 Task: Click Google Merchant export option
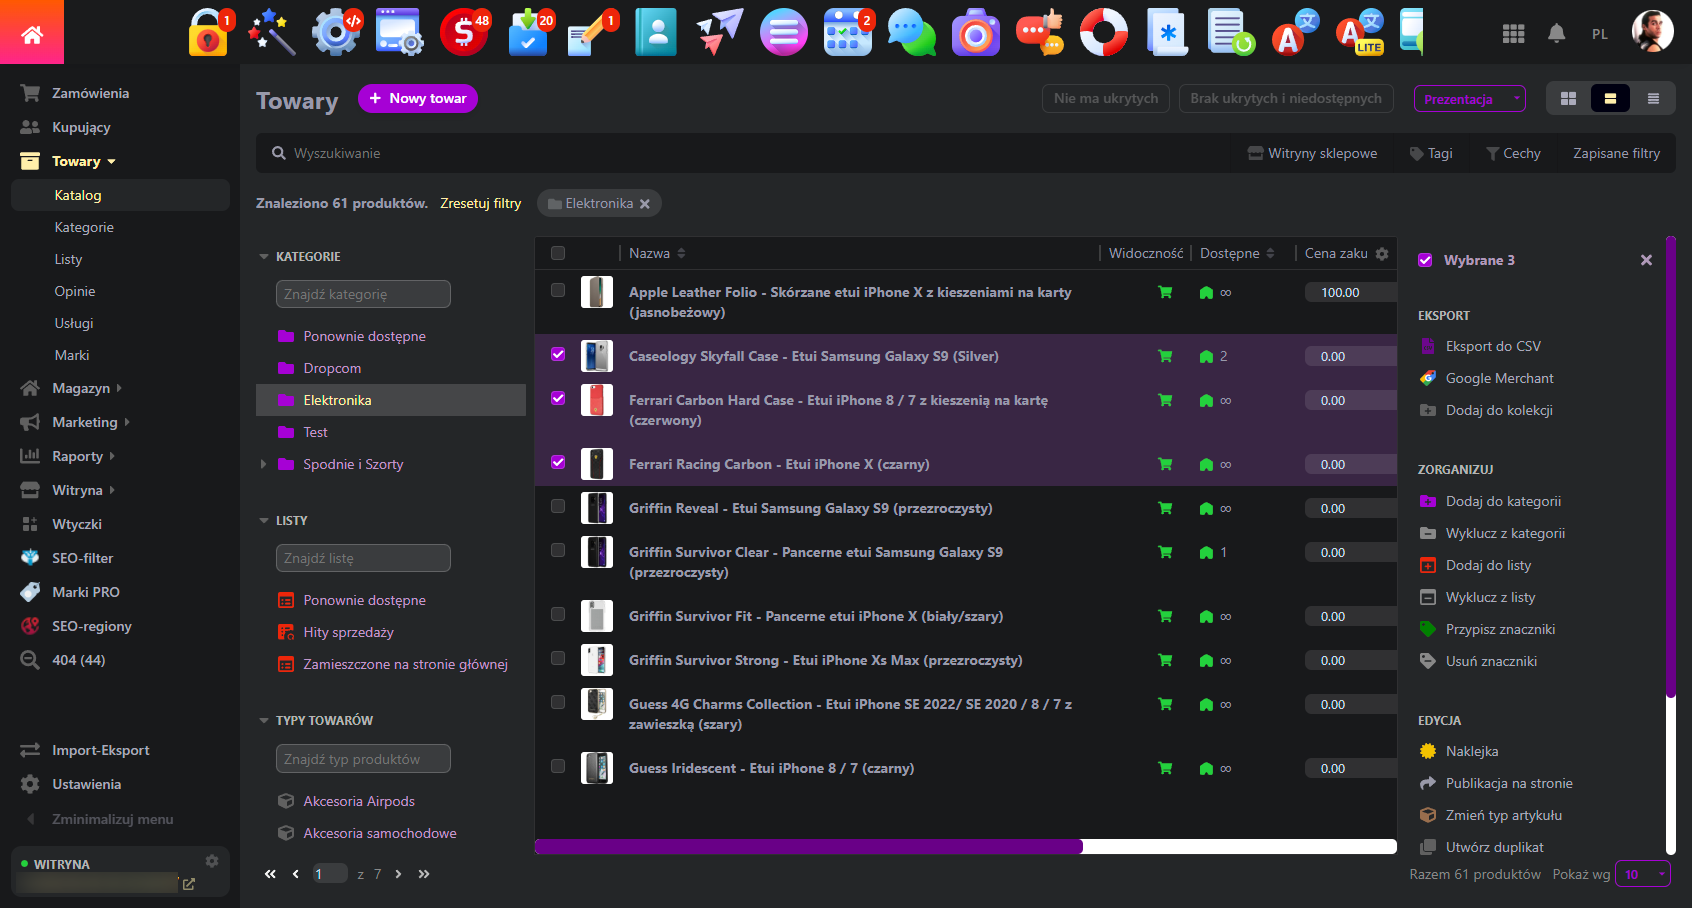click(x=1499, y=378)
